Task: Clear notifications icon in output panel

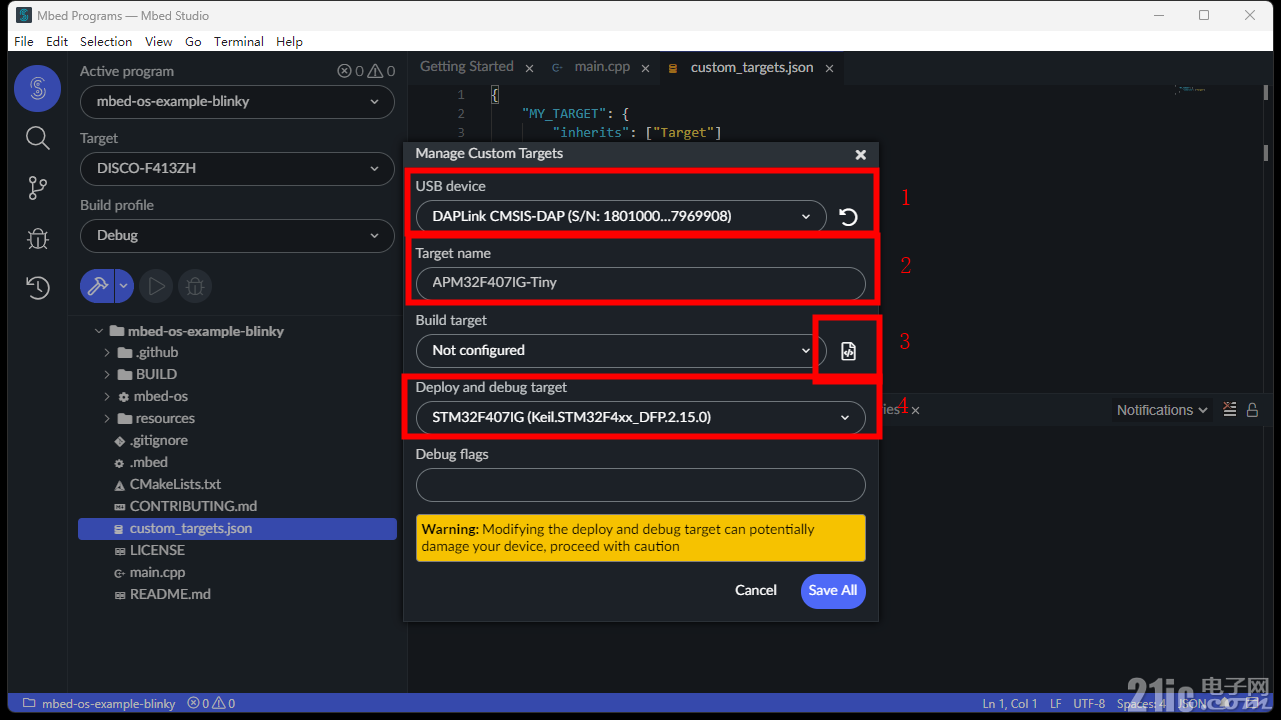Action: click(1229, 409)
